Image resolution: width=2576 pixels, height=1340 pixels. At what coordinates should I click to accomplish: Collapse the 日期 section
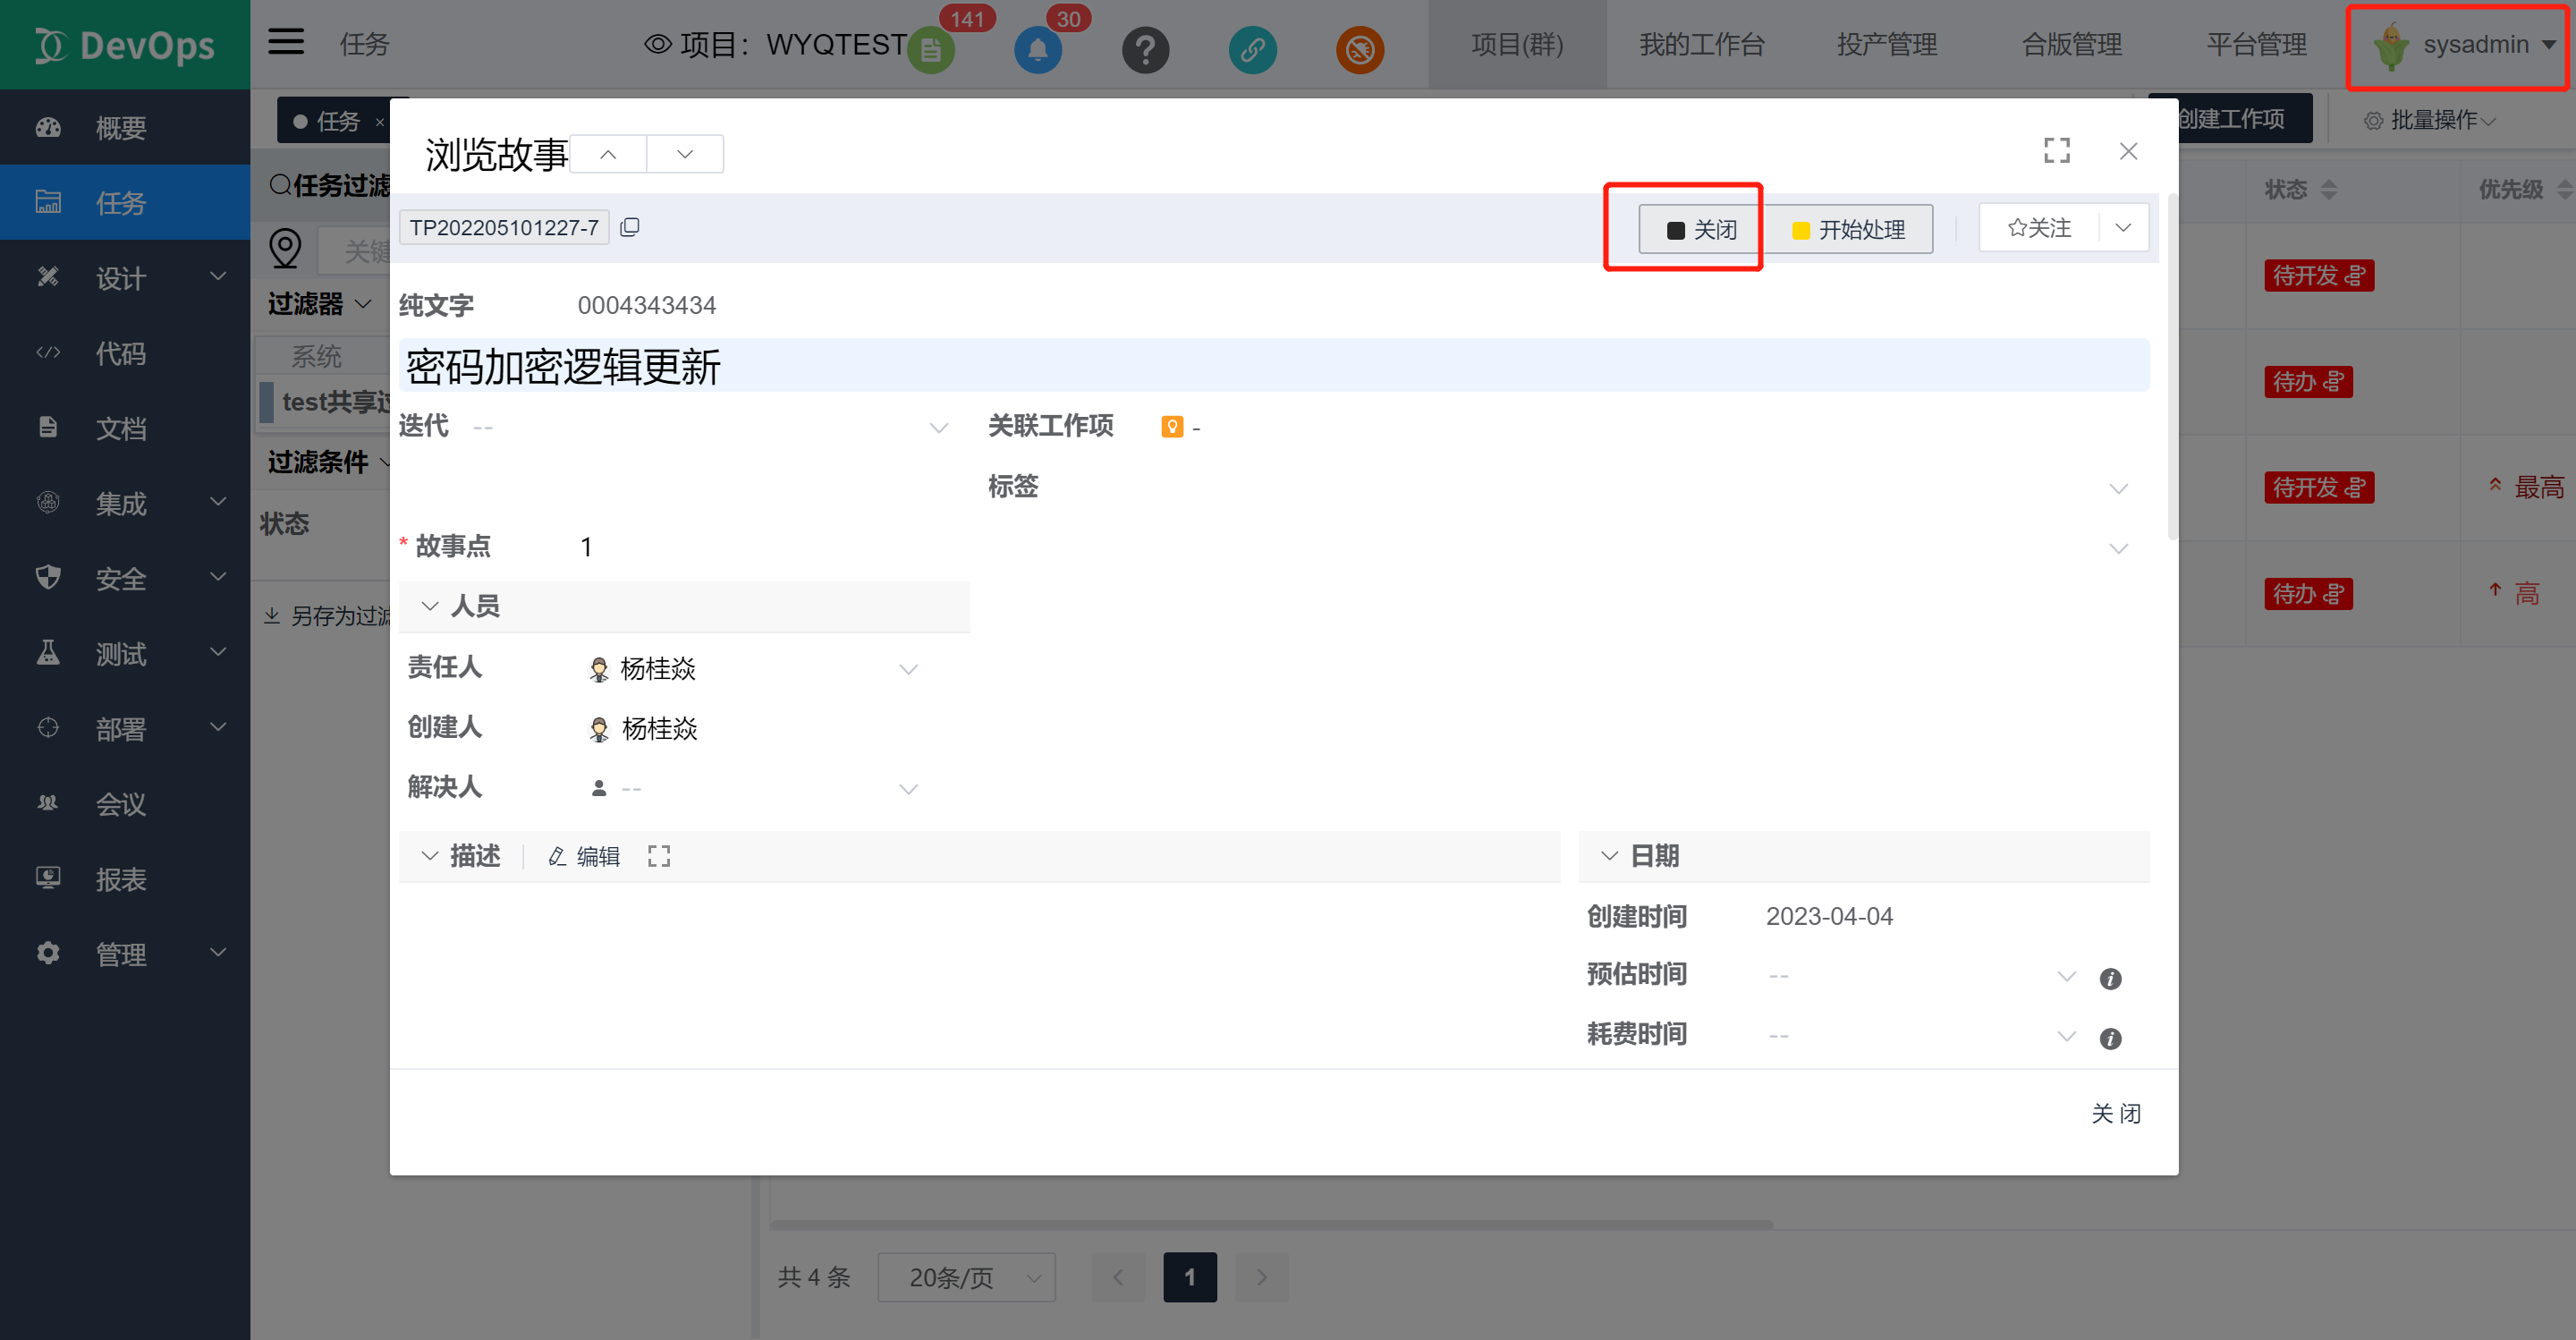(x=1609, y=856)
